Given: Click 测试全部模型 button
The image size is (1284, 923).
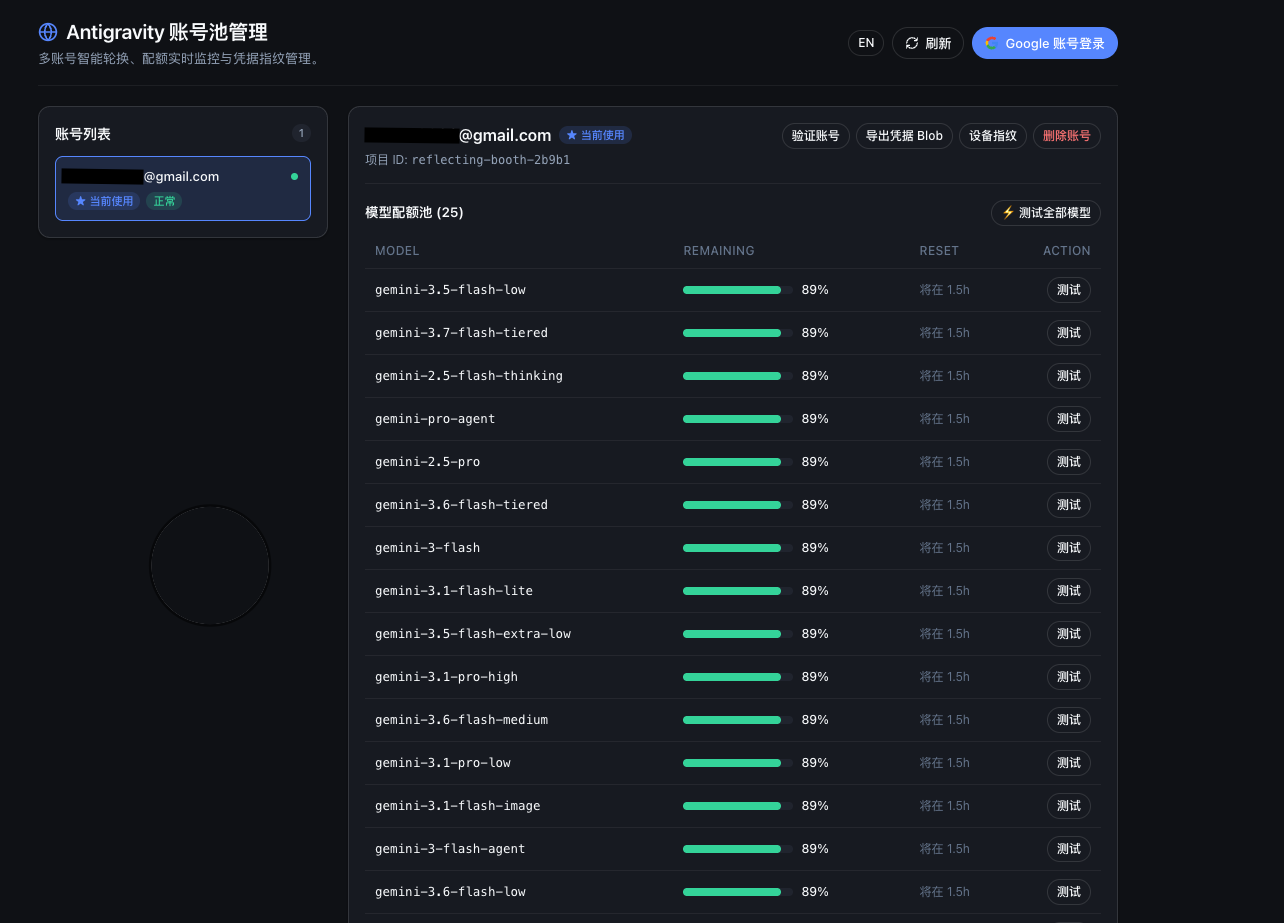Looking at the screenshot, I should (1046, 213).
